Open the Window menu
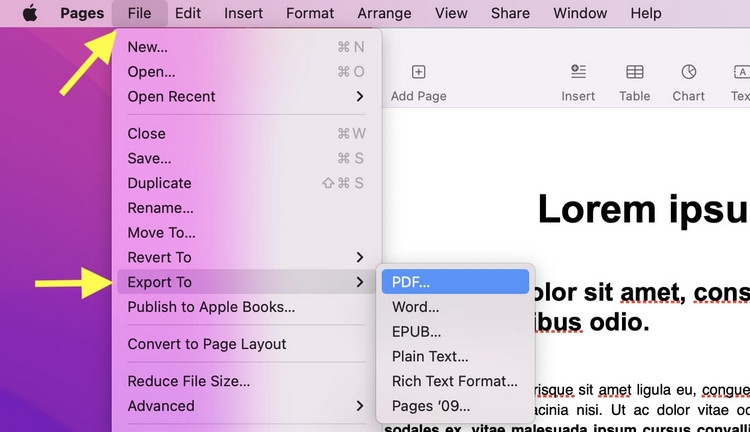 pos(580,13)
